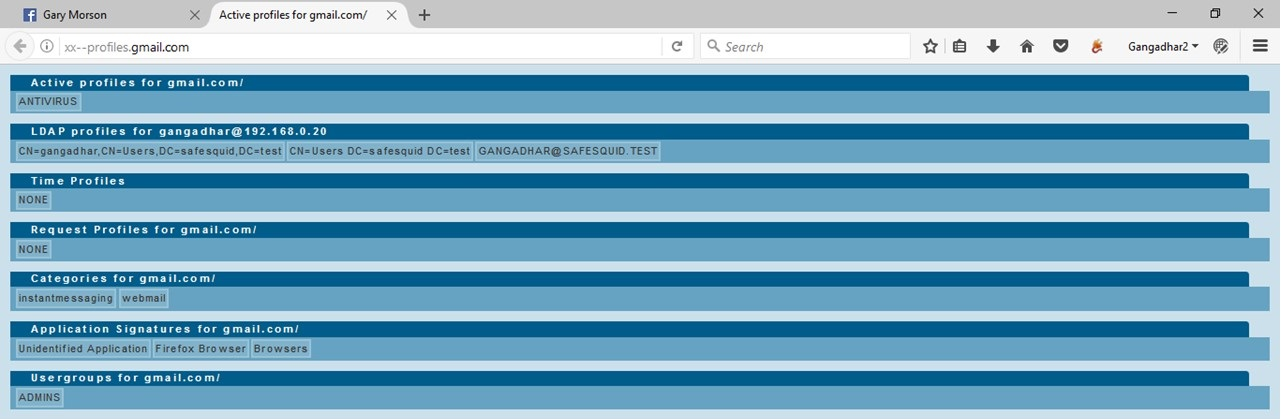Click the browser back arrow button
Screen dimensions: 1281x419
pos(19,46)
